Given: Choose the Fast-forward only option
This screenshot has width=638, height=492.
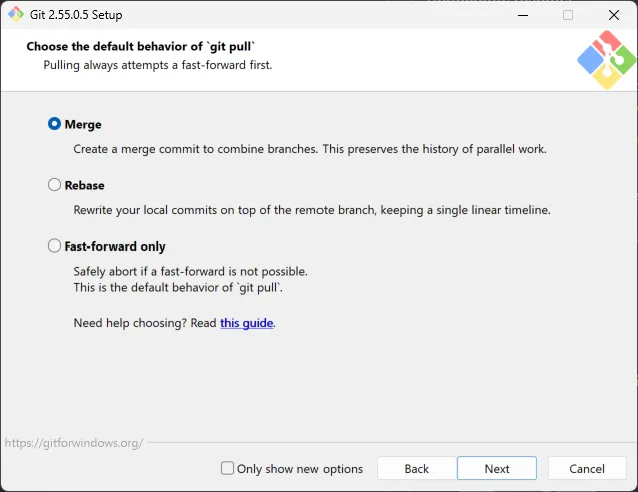Looking at the screenshot, I should (x=54, y=246).
